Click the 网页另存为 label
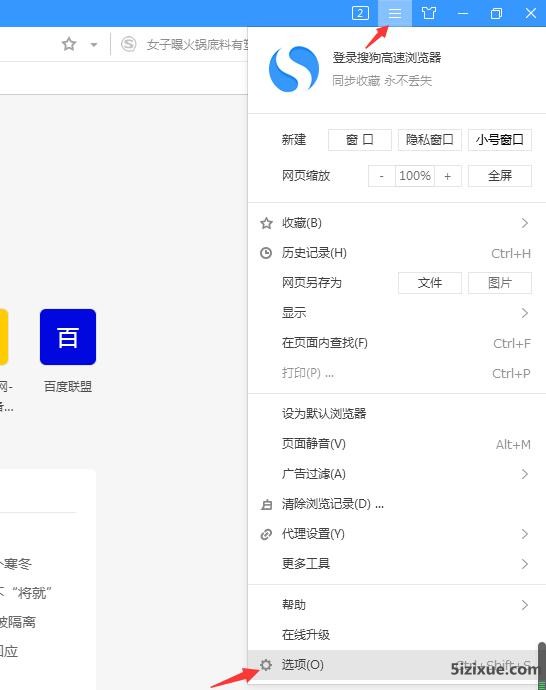Image resolution: width=546 pixels, height=690 pixels. click(311, 283)
